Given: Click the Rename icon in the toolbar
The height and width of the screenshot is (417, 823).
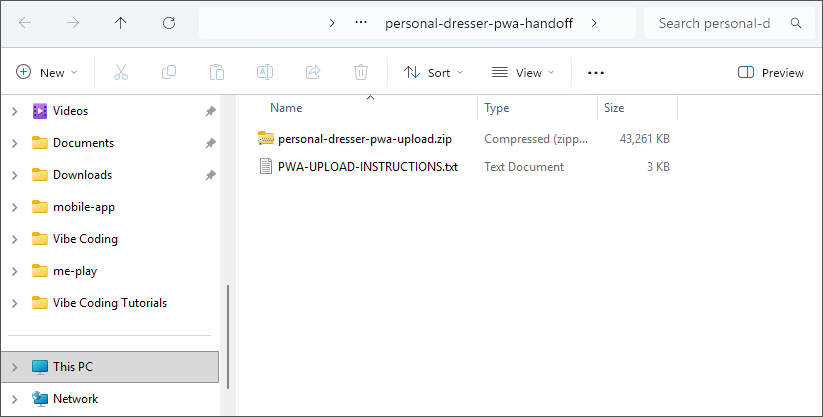Looking at the screenshot, I should 265,72.
